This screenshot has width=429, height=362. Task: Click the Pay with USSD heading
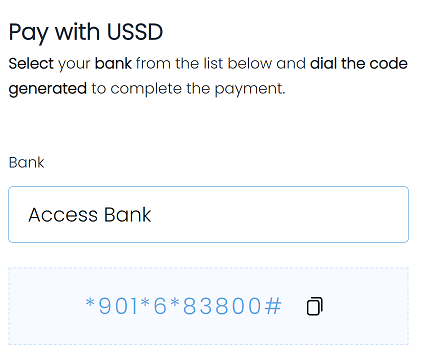86,33
